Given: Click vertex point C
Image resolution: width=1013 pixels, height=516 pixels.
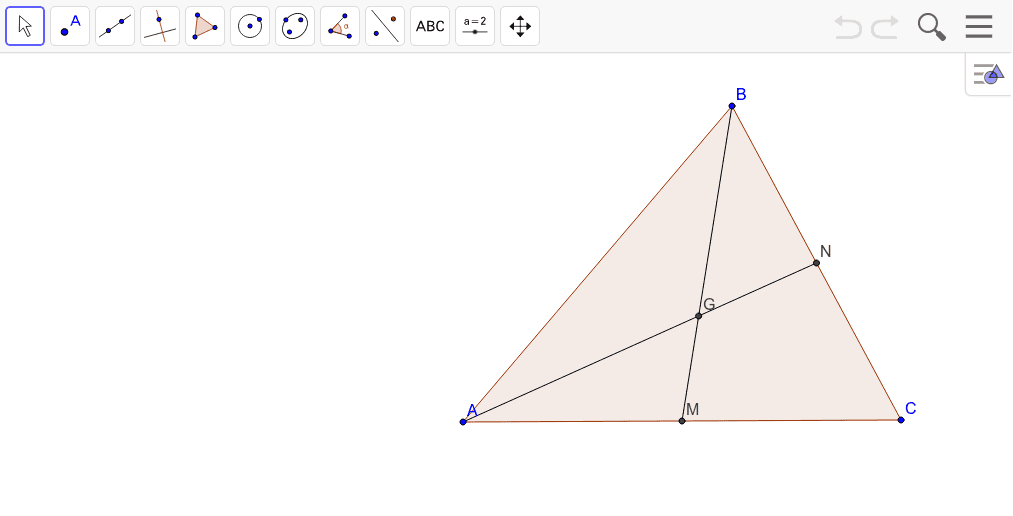Looking at the screenshot, I should point(901,420).
